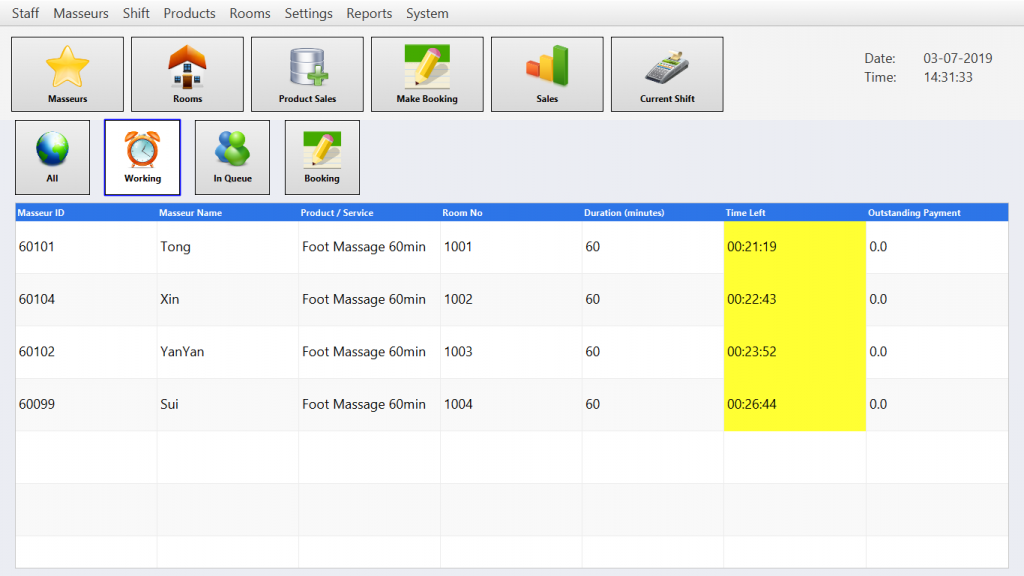Viewport: 1024px width, 576px height.
Task: Click the Masseur Name column header
Action: (x=190, y=212)
